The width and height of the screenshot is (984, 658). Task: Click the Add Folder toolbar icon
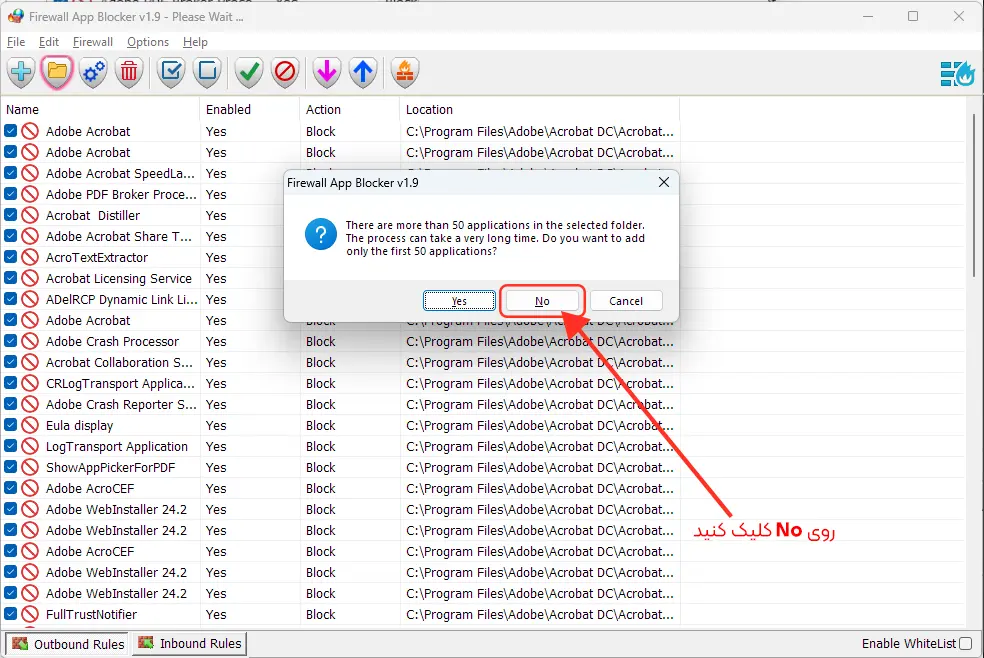click(57, 72)
